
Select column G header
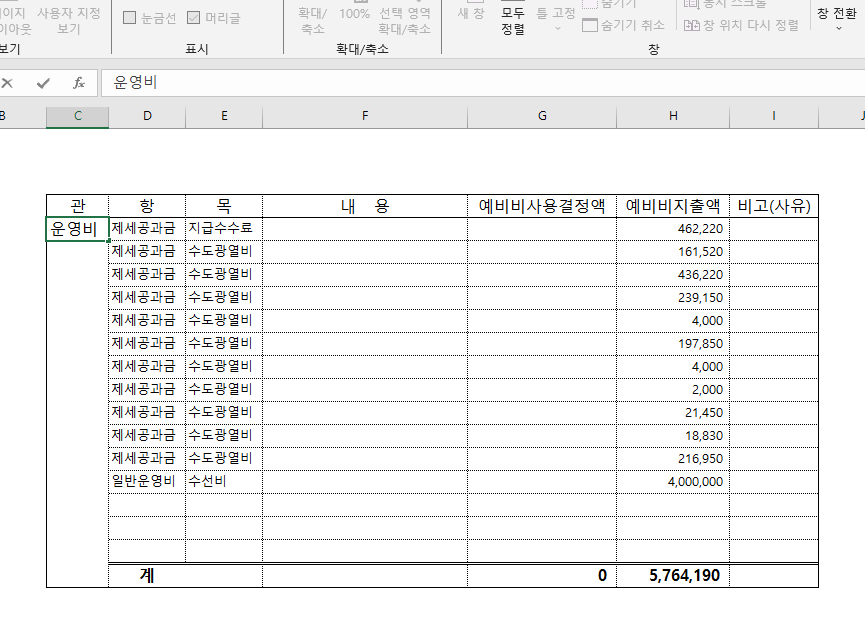tap(542, 116)
